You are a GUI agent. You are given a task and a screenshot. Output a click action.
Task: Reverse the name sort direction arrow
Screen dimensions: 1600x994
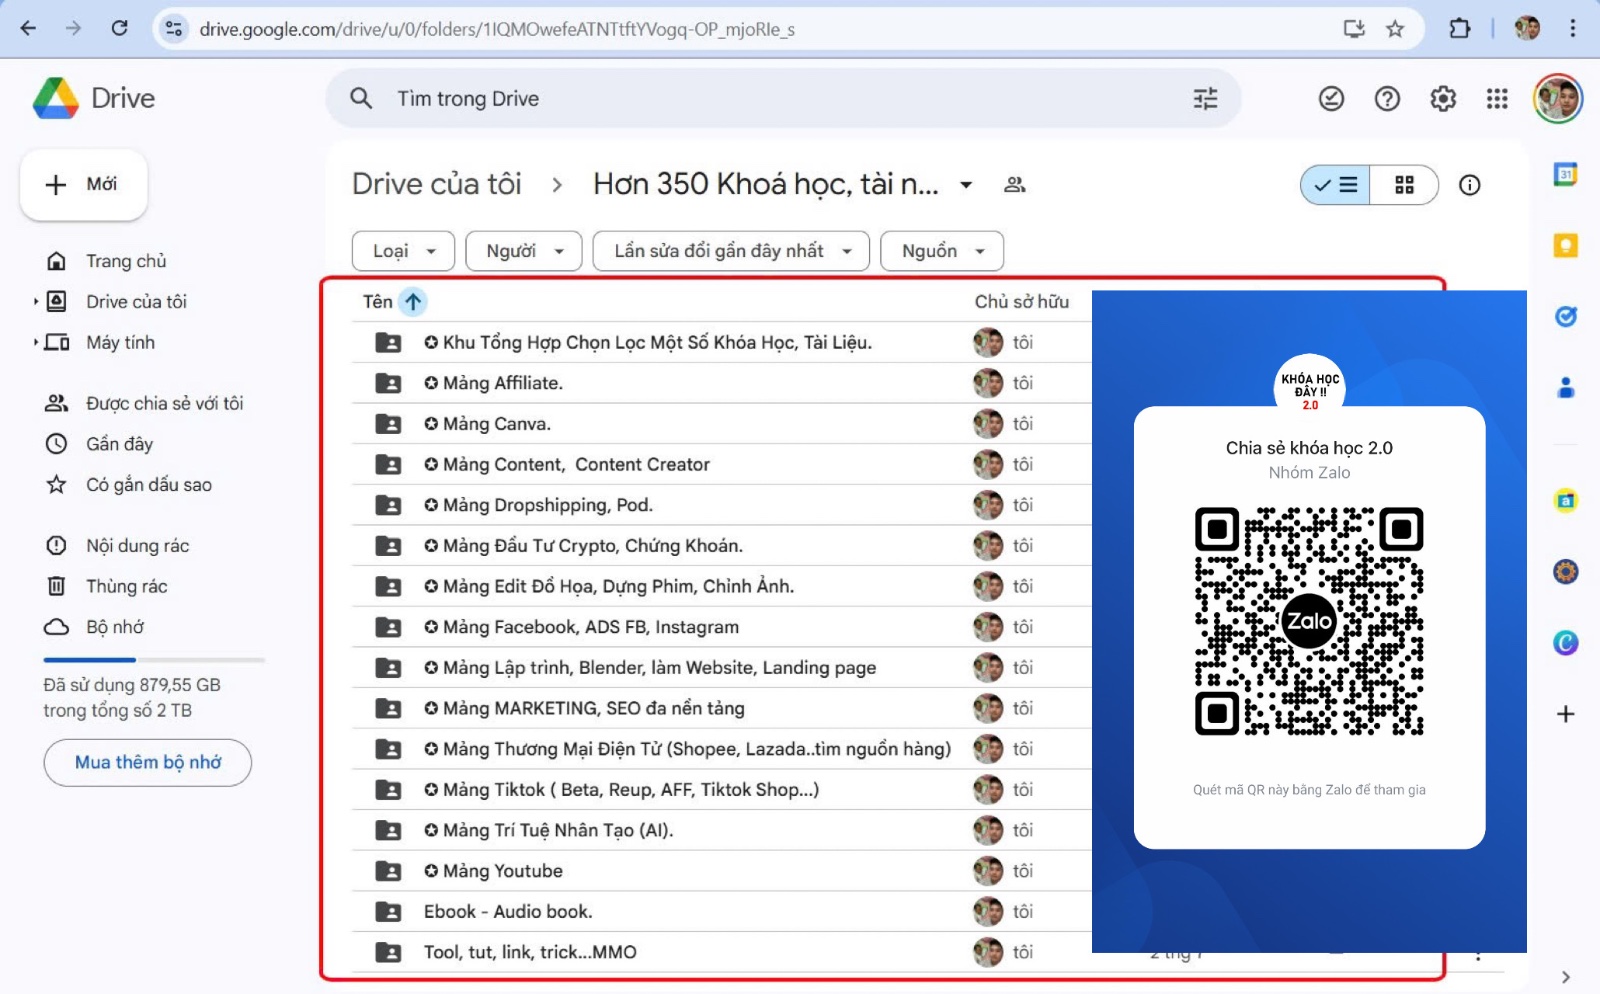[412, 301]
